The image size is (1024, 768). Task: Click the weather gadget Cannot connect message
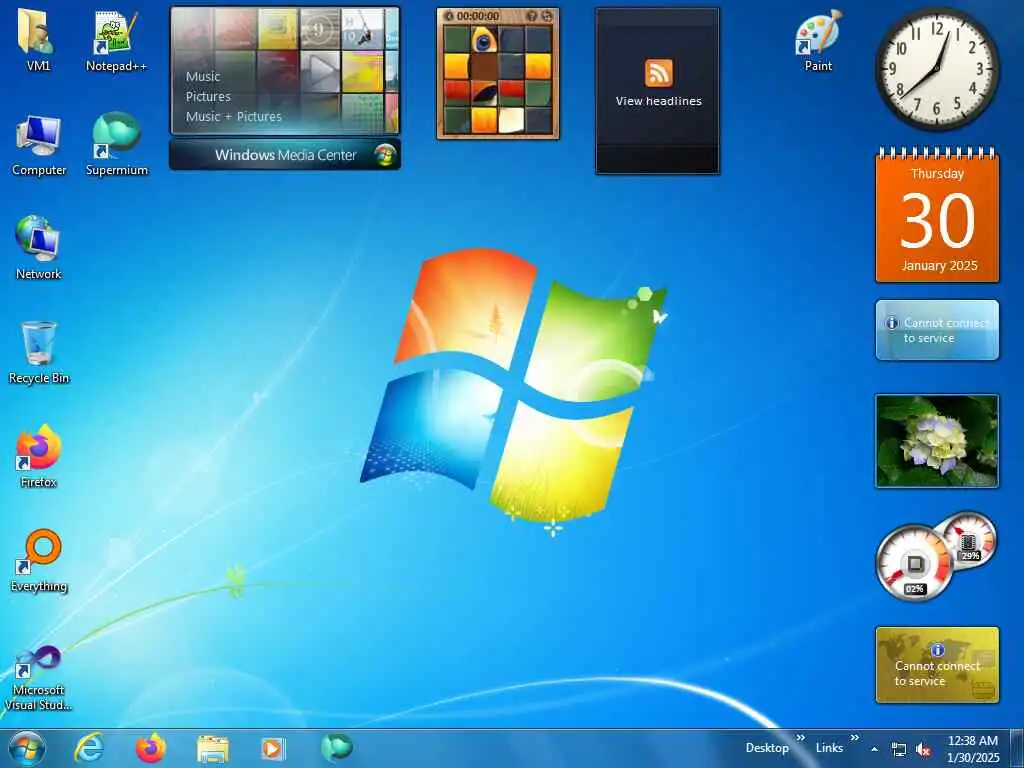click(945, 330)
